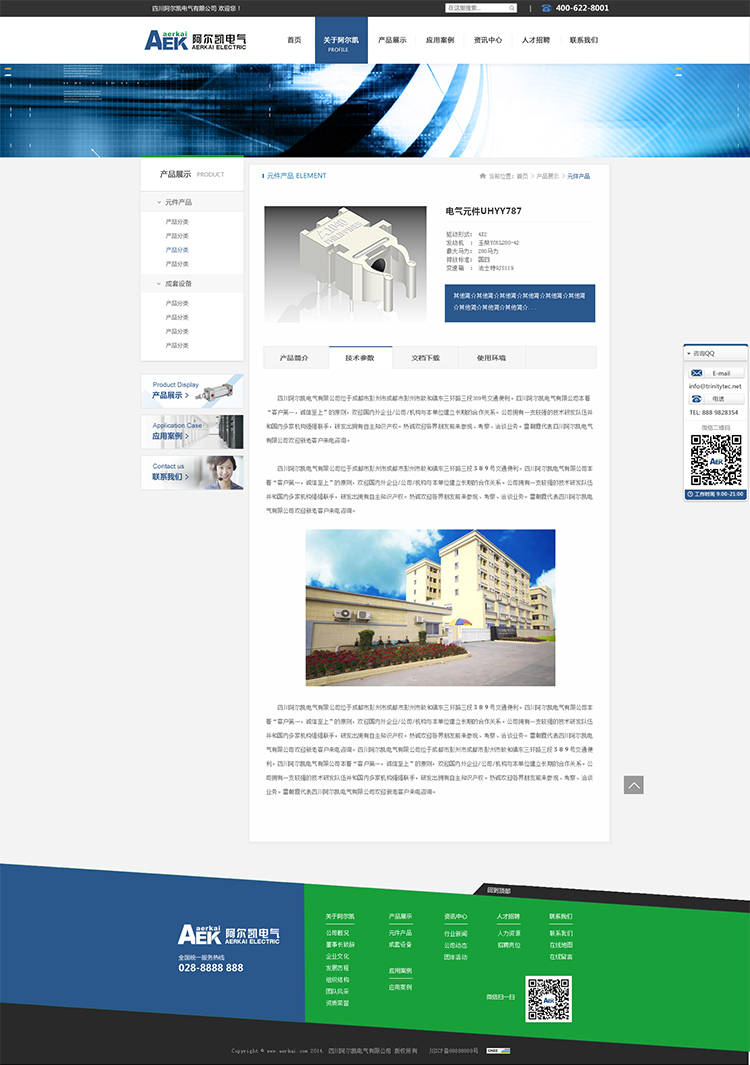Click the telephone icon in contact widget
The width and height of the screenshot is (750, 1065).
pyautogui.click(x=697, y=399)
